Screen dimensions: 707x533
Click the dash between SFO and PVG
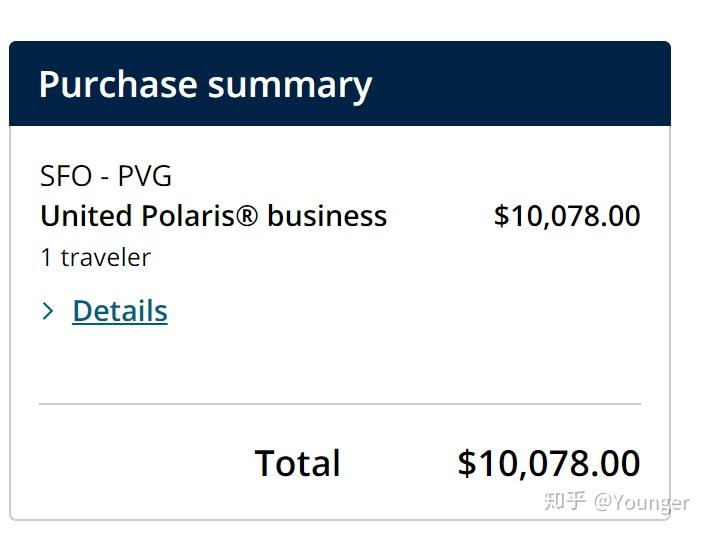point(105,177)
